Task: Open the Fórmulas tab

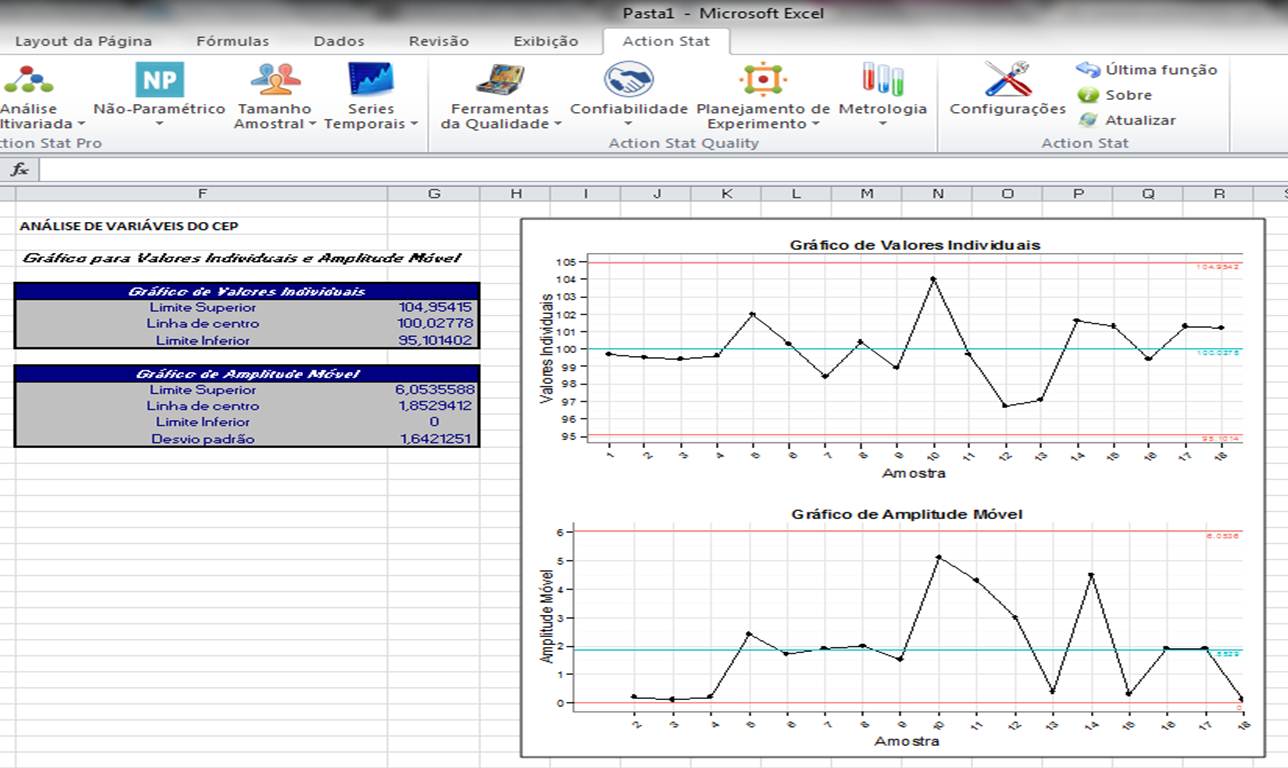Action: 232,42
